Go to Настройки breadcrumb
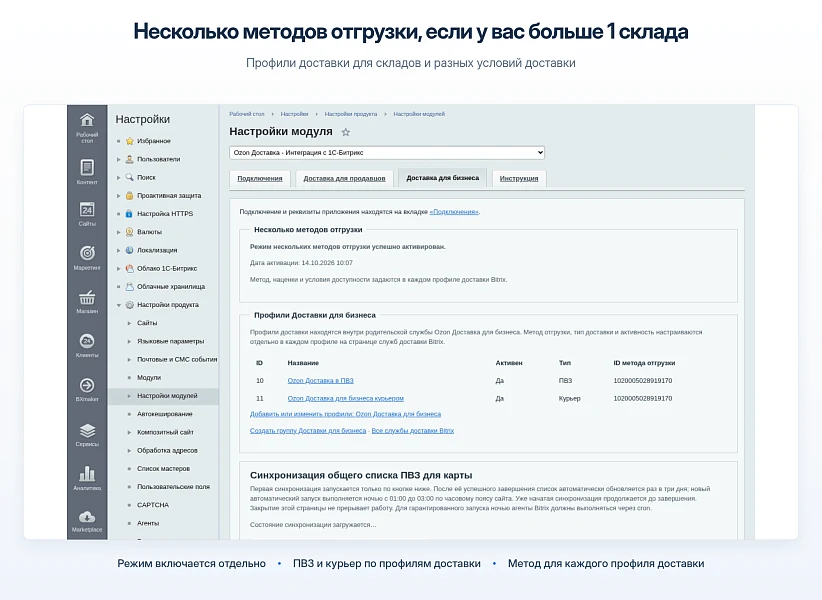The height and width of the screenshot is (600, 822). coord(294,114)
